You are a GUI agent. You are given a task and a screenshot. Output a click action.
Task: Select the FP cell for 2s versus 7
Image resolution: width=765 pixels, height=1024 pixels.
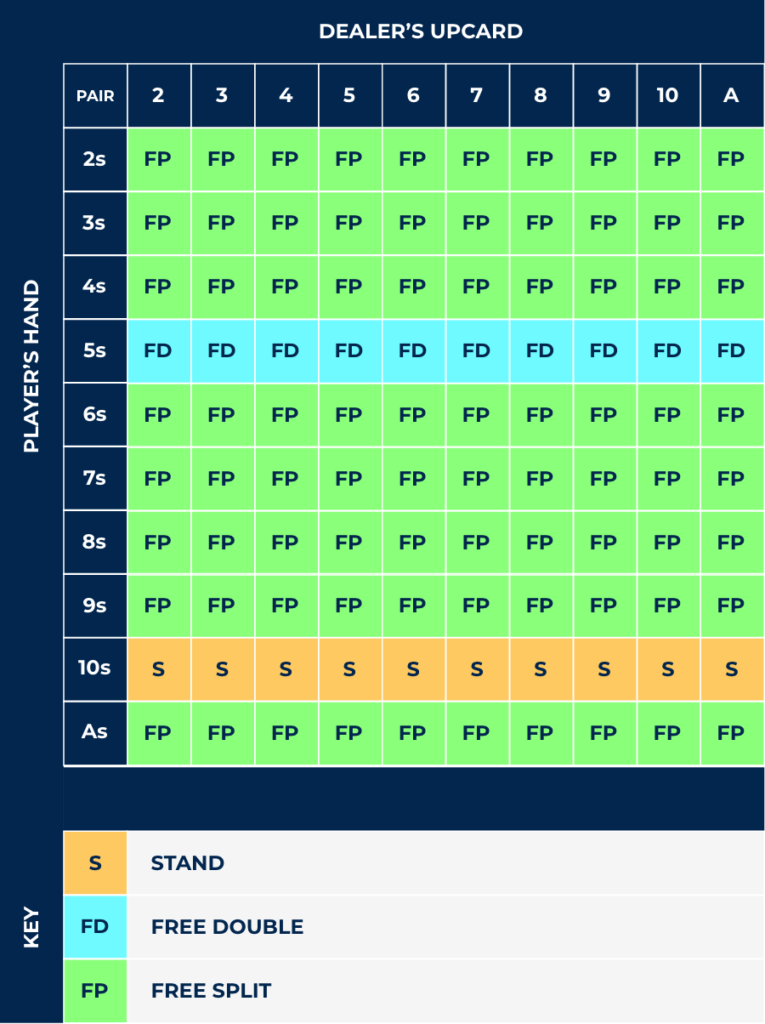tap(477, 159)
